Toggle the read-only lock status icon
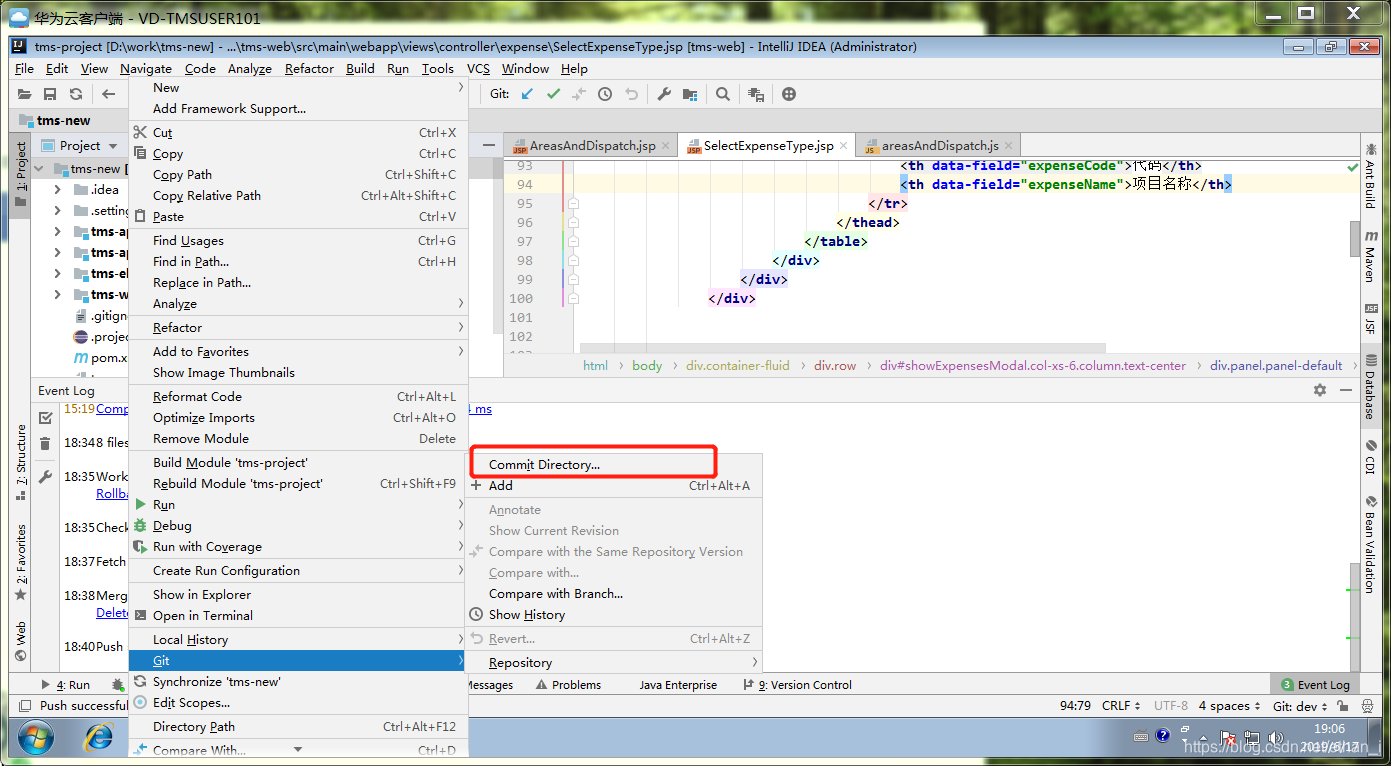The height and width of the screenshot is (766, 1391). pyautogui.click(x=1345, y=706)
